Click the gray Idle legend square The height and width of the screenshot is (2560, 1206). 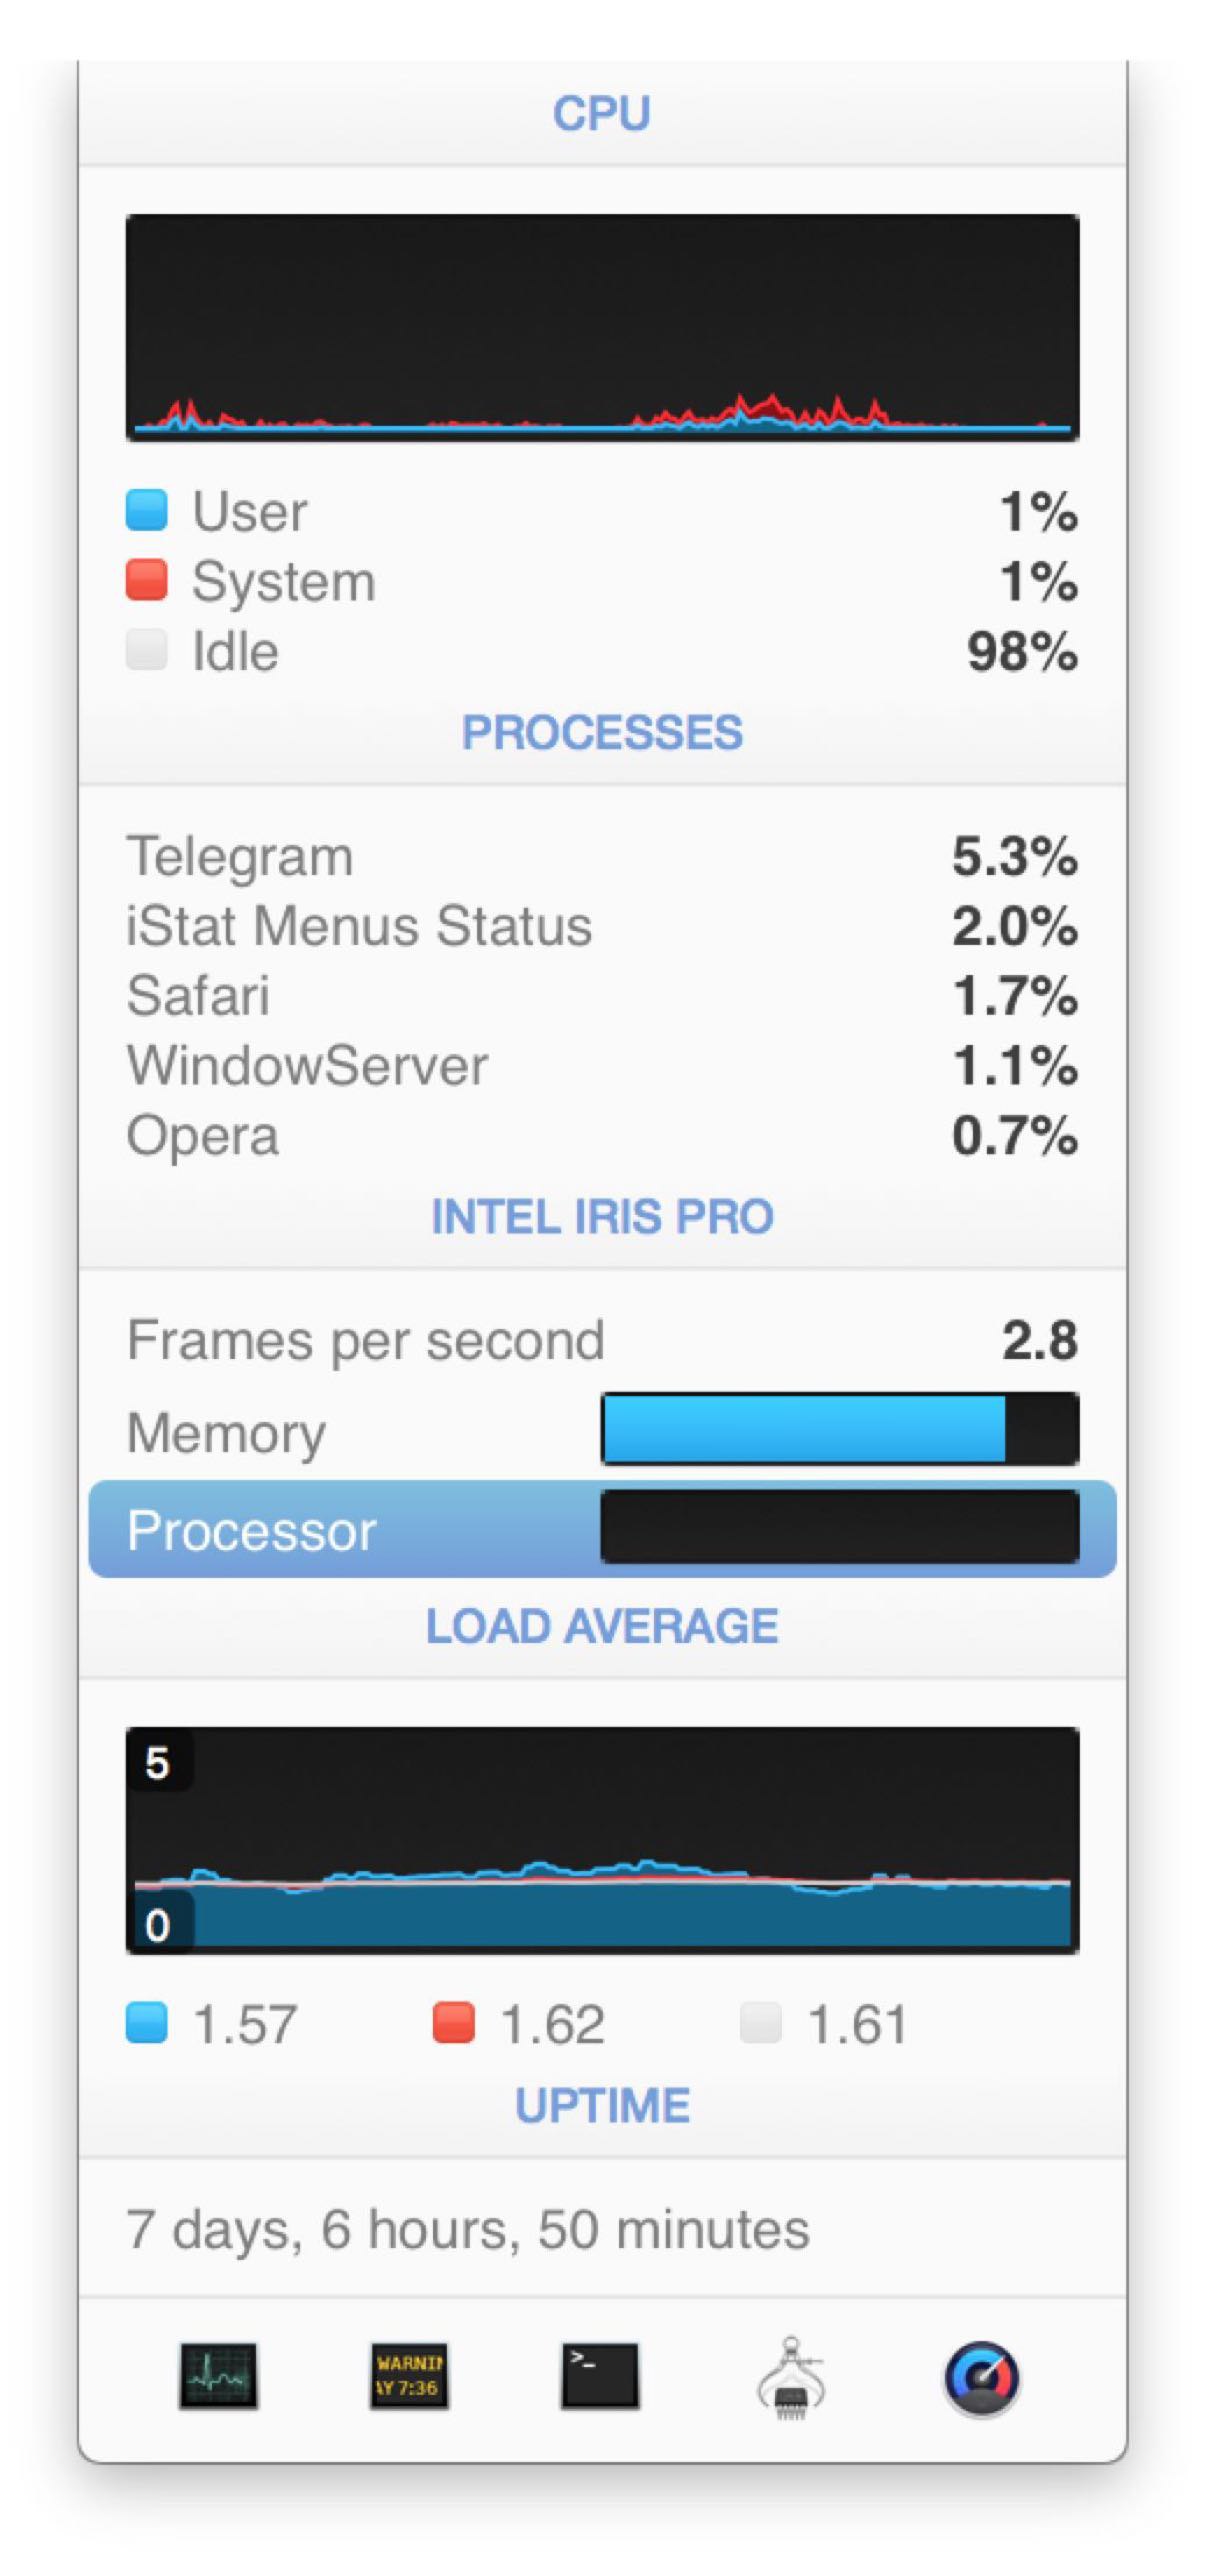coord(146,650)
